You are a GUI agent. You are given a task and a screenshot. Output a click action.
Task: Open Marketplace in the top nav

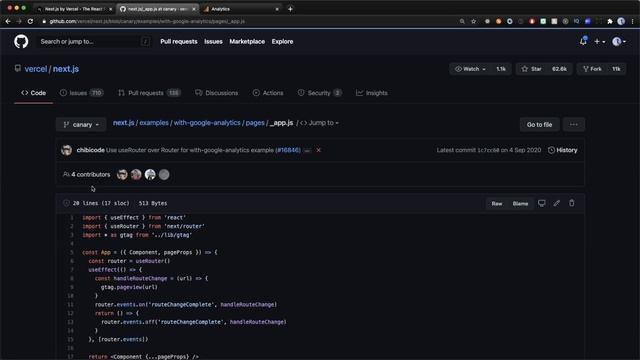pyautogui.click(x=247, y=42)
